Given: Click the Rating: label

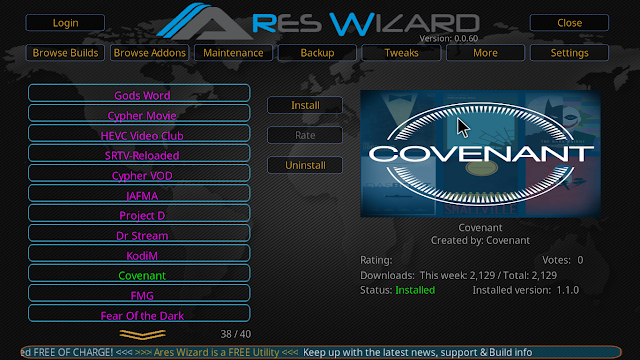Looking at the screenshot, I should click(376, 260).
